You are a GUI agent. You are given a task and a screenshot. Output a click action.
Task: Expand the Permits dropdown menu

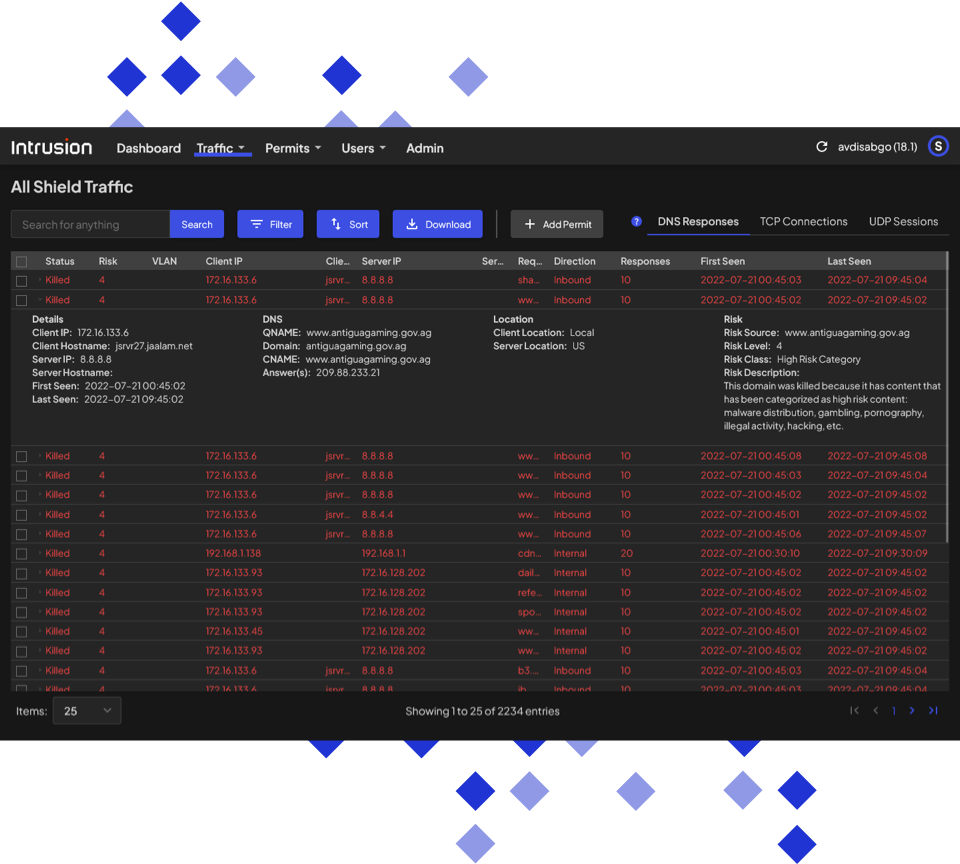coord(293,148)
